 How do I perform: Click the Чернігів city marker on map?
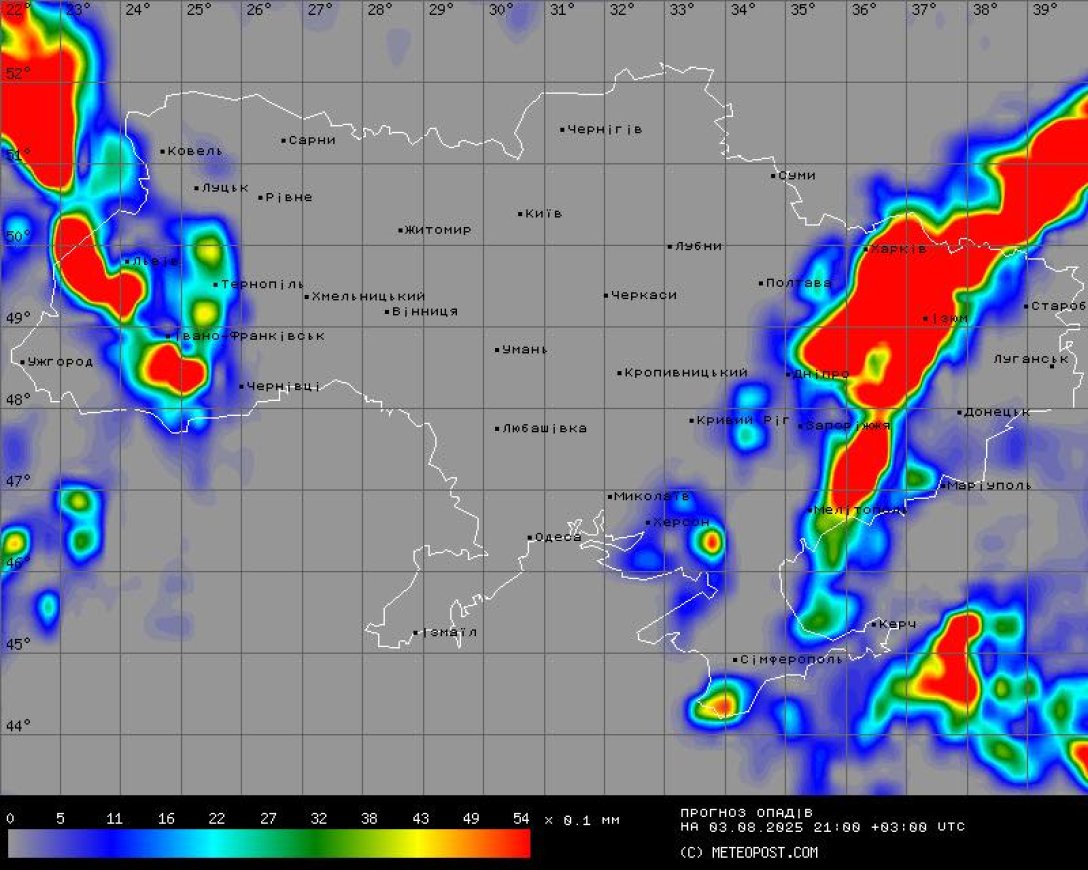point(562,129)
